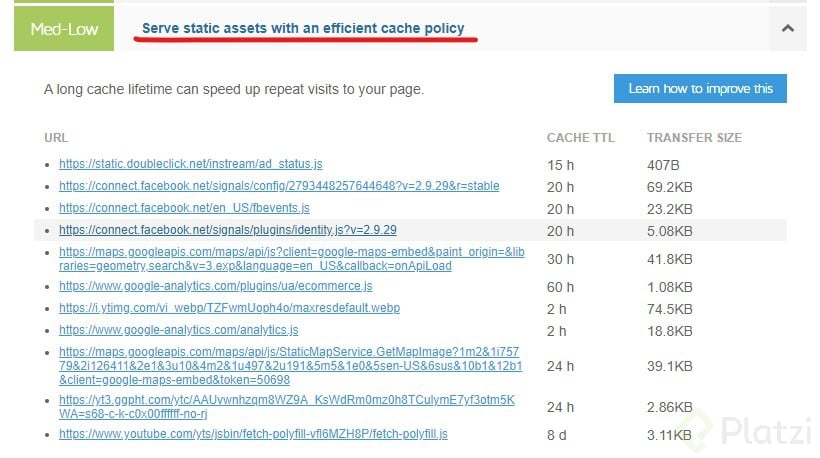Open the doubleclick ad_status.js link

tap(191, 164)
